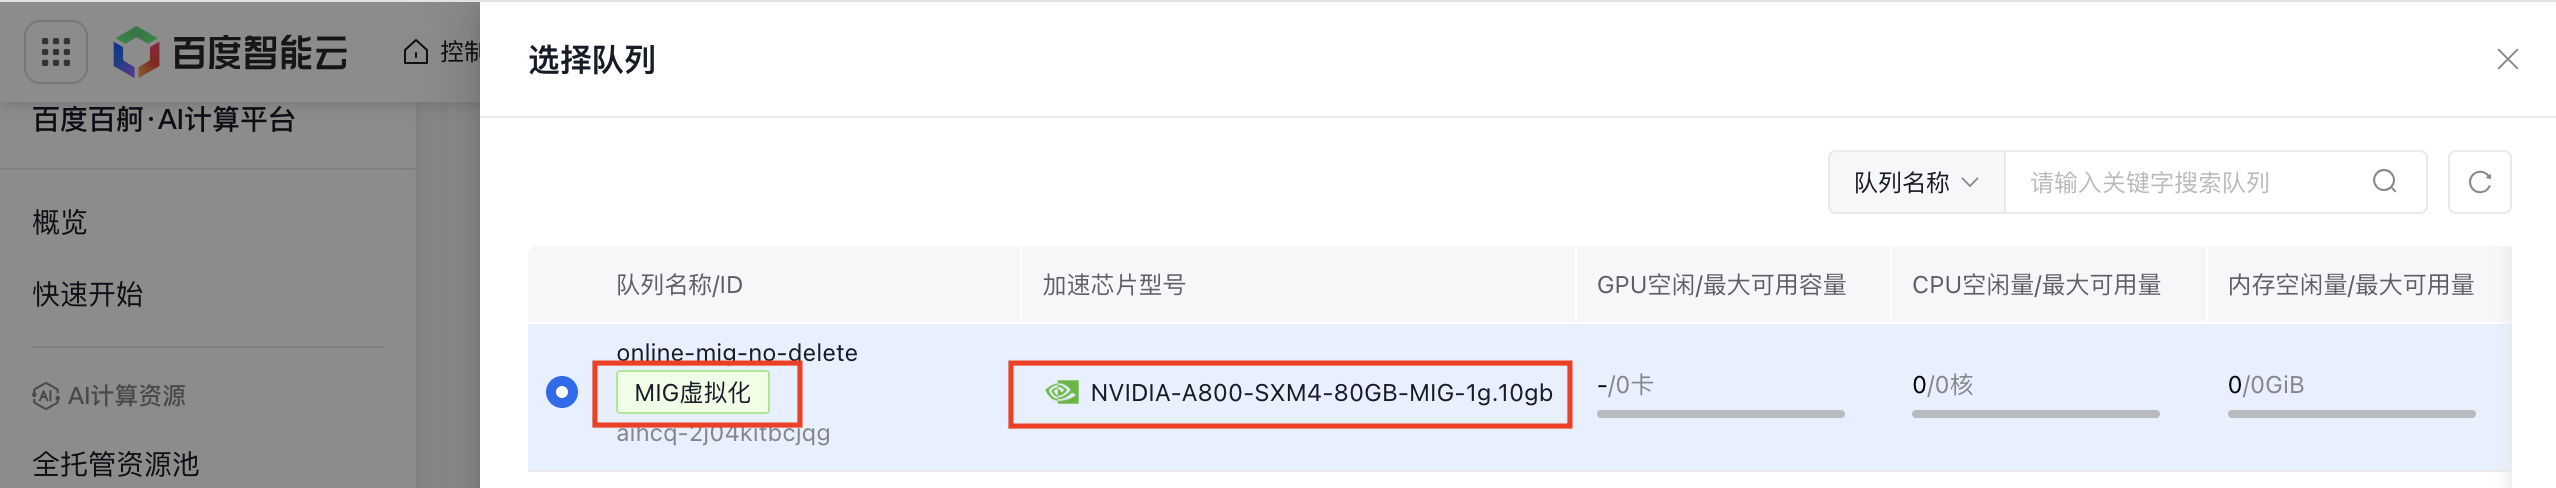Viewport: 2556px width, 488px height.
Task: Click the AI计算资源 section icon
Action: [46, 396]
